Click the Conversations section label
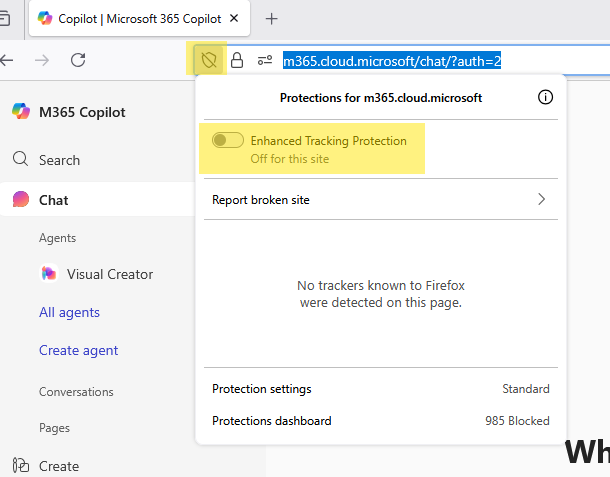 (76, 391)
